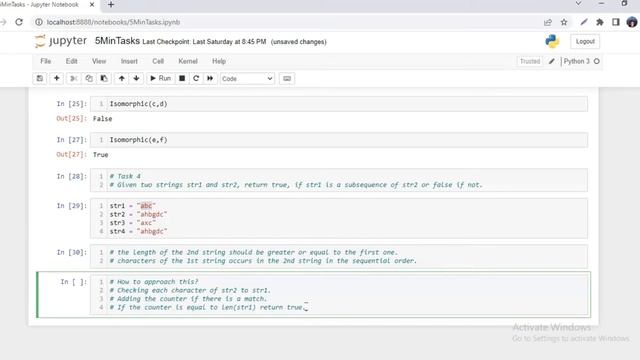640x360 pixels.
Task: Click comment 'Adding the counter if there is a match'
Action: click(x=188, y=299)
